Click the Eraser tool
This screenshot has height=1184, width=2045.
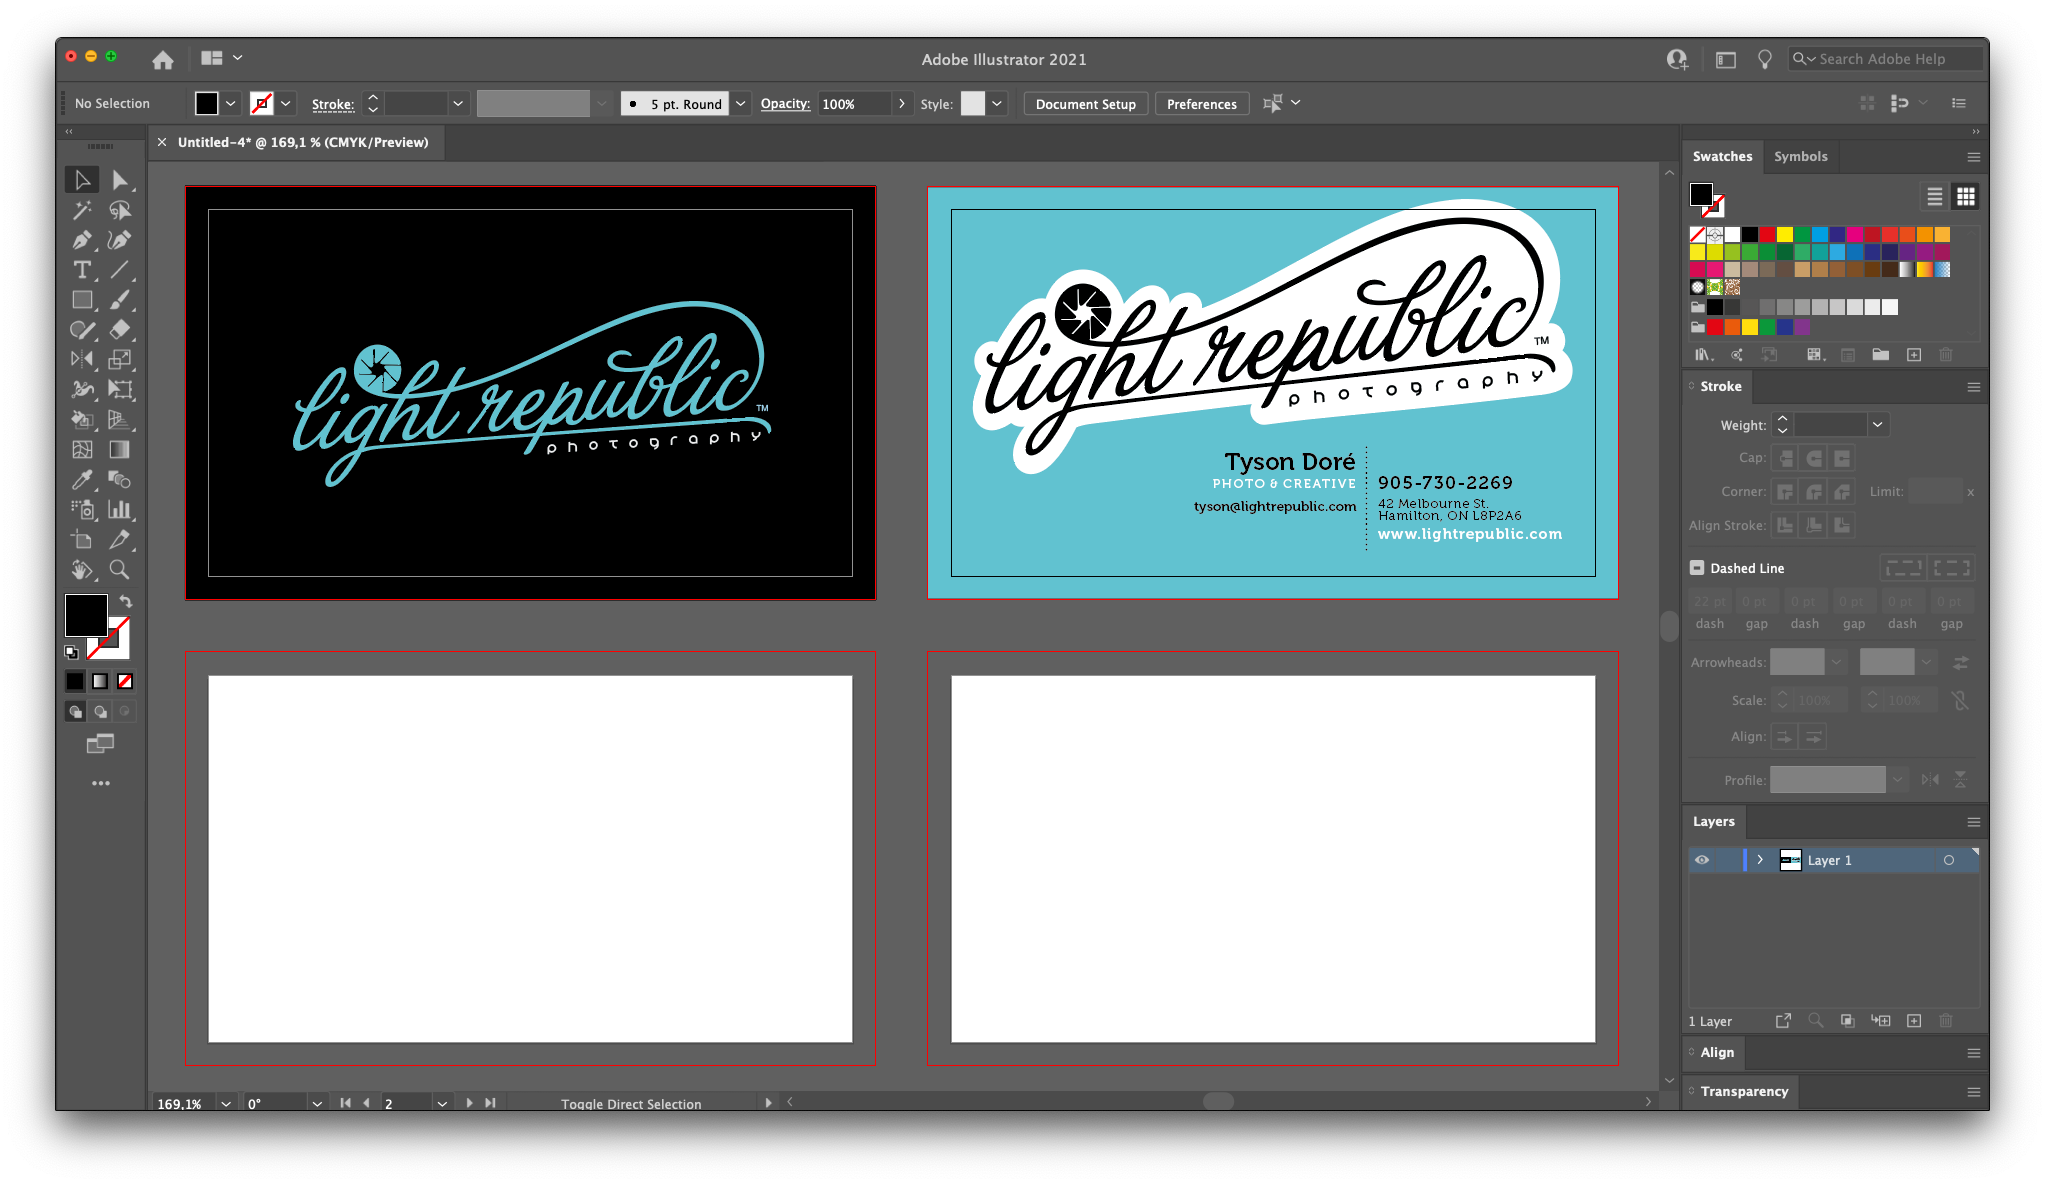119,330
